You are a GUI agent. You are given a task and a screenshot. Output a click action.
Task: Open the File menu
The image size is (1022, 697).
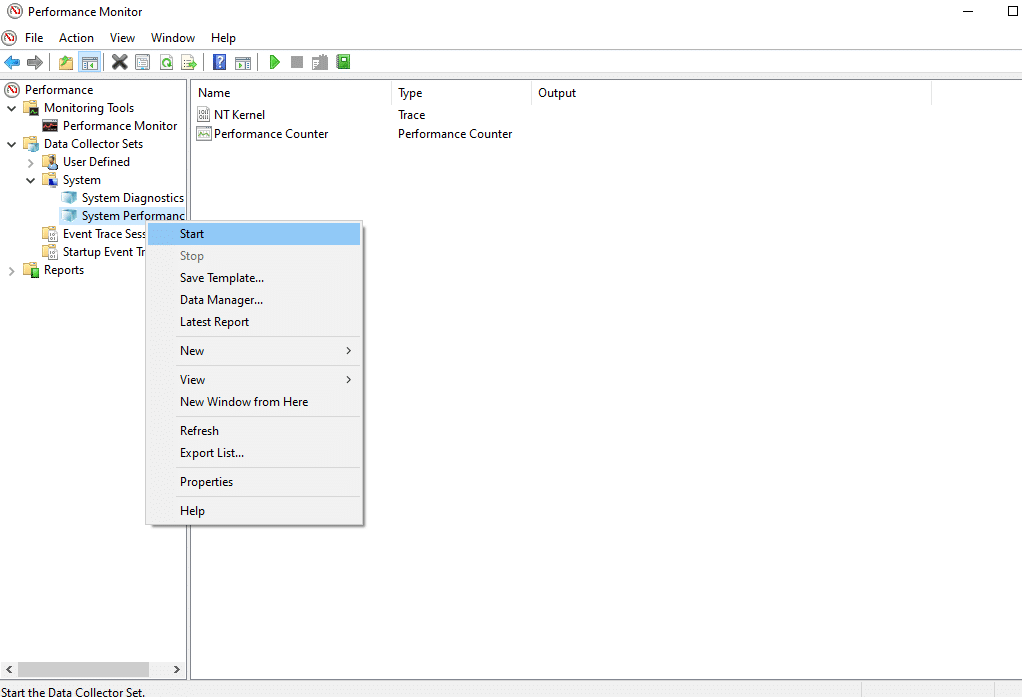[x=34, y=38]
